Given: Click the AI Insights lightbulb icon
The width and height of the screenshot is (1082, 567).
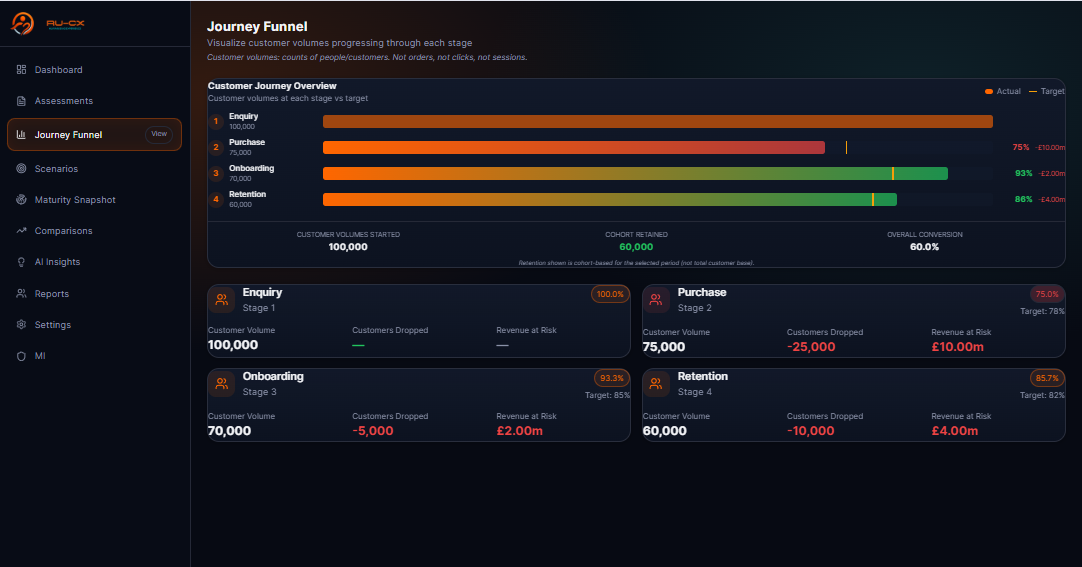Looking at the screenshot, I should [21, 262].
